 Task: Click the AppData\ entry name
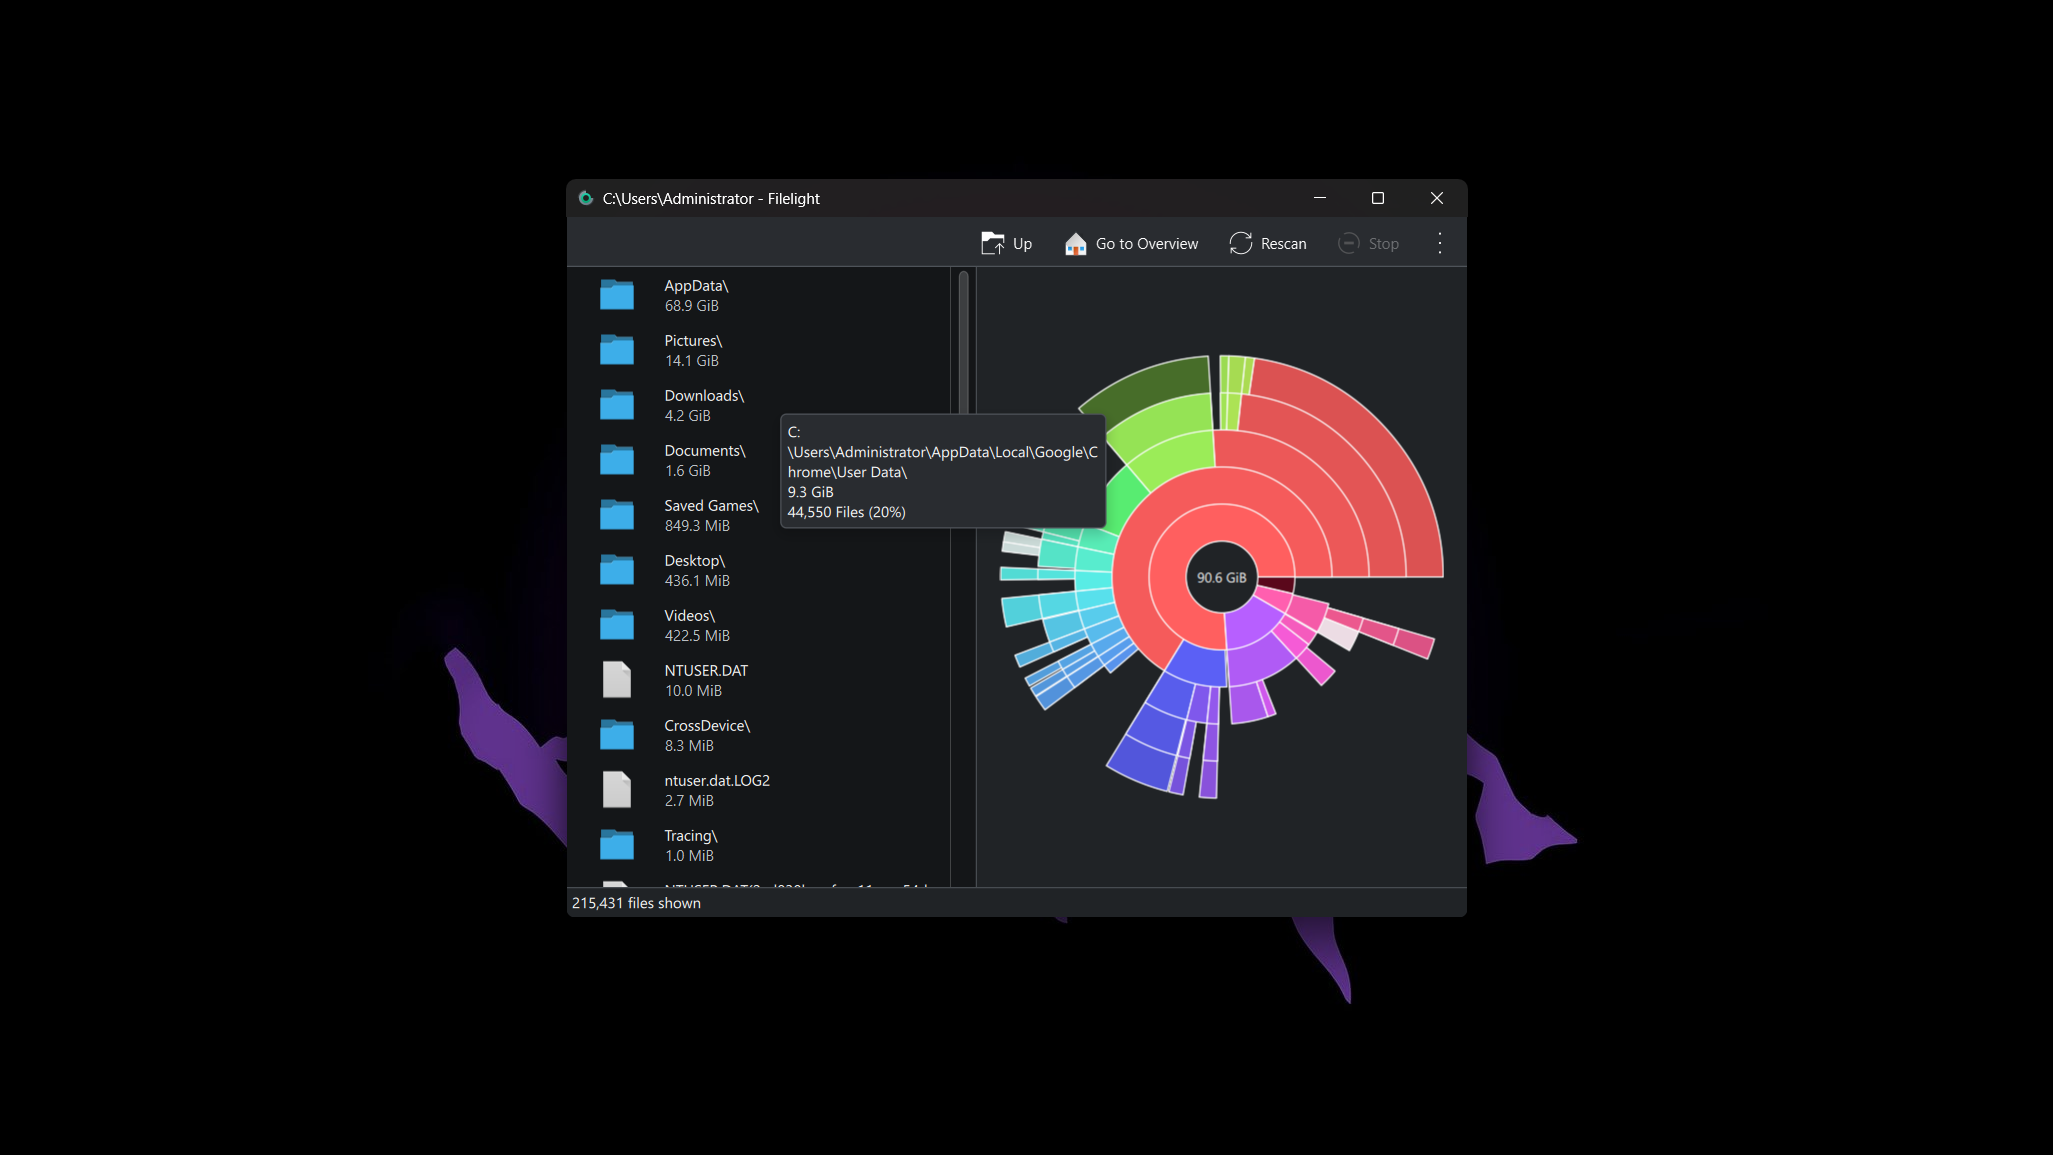tap(696, 286)
